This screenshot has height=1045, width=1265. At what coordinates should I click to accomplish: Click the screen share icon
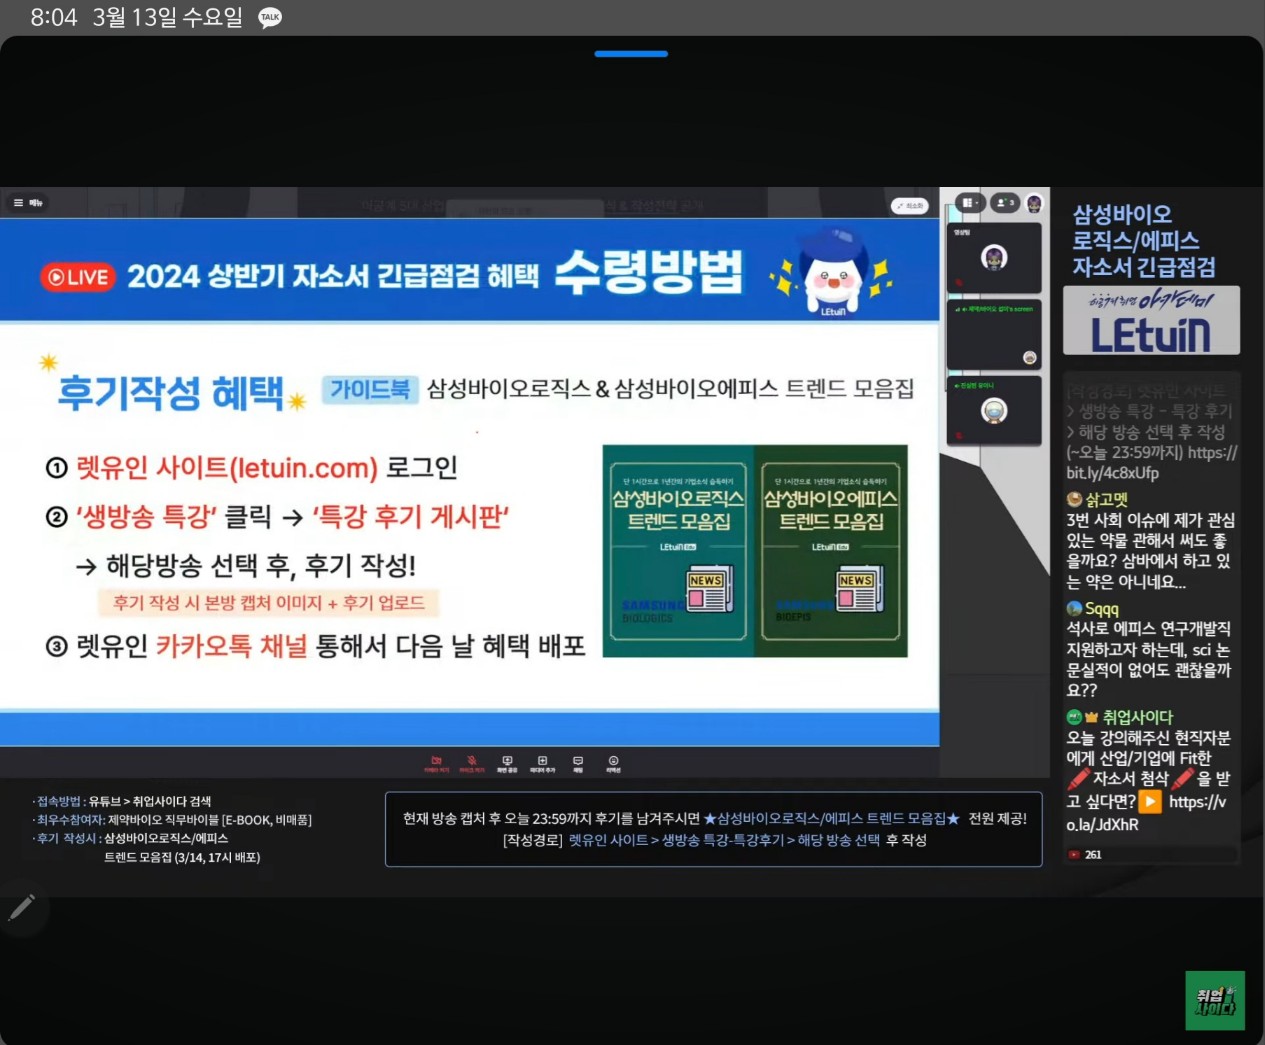[507, 763]
